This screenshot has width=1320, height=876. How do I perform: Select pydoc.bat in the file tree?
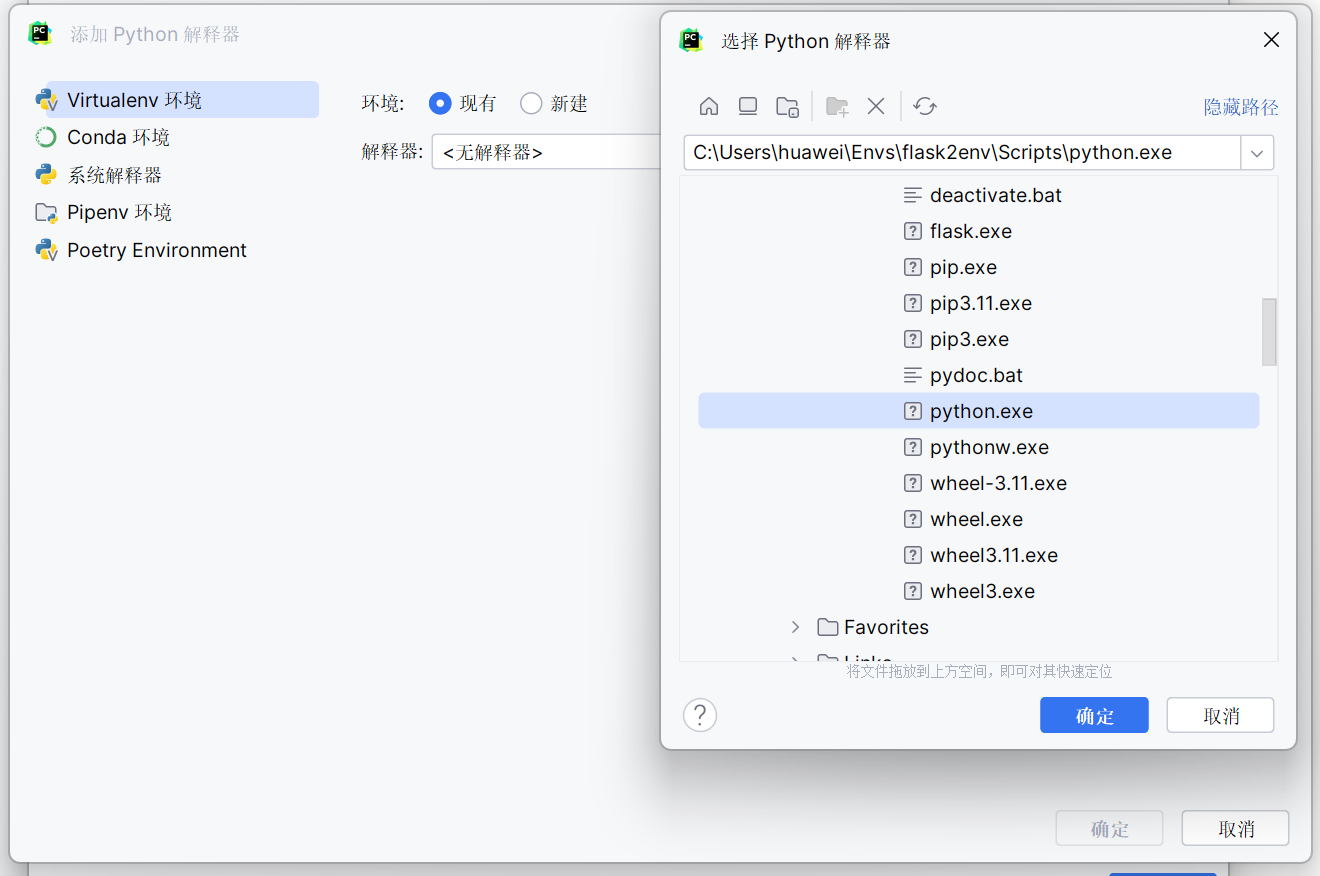(x=978, y=375)
